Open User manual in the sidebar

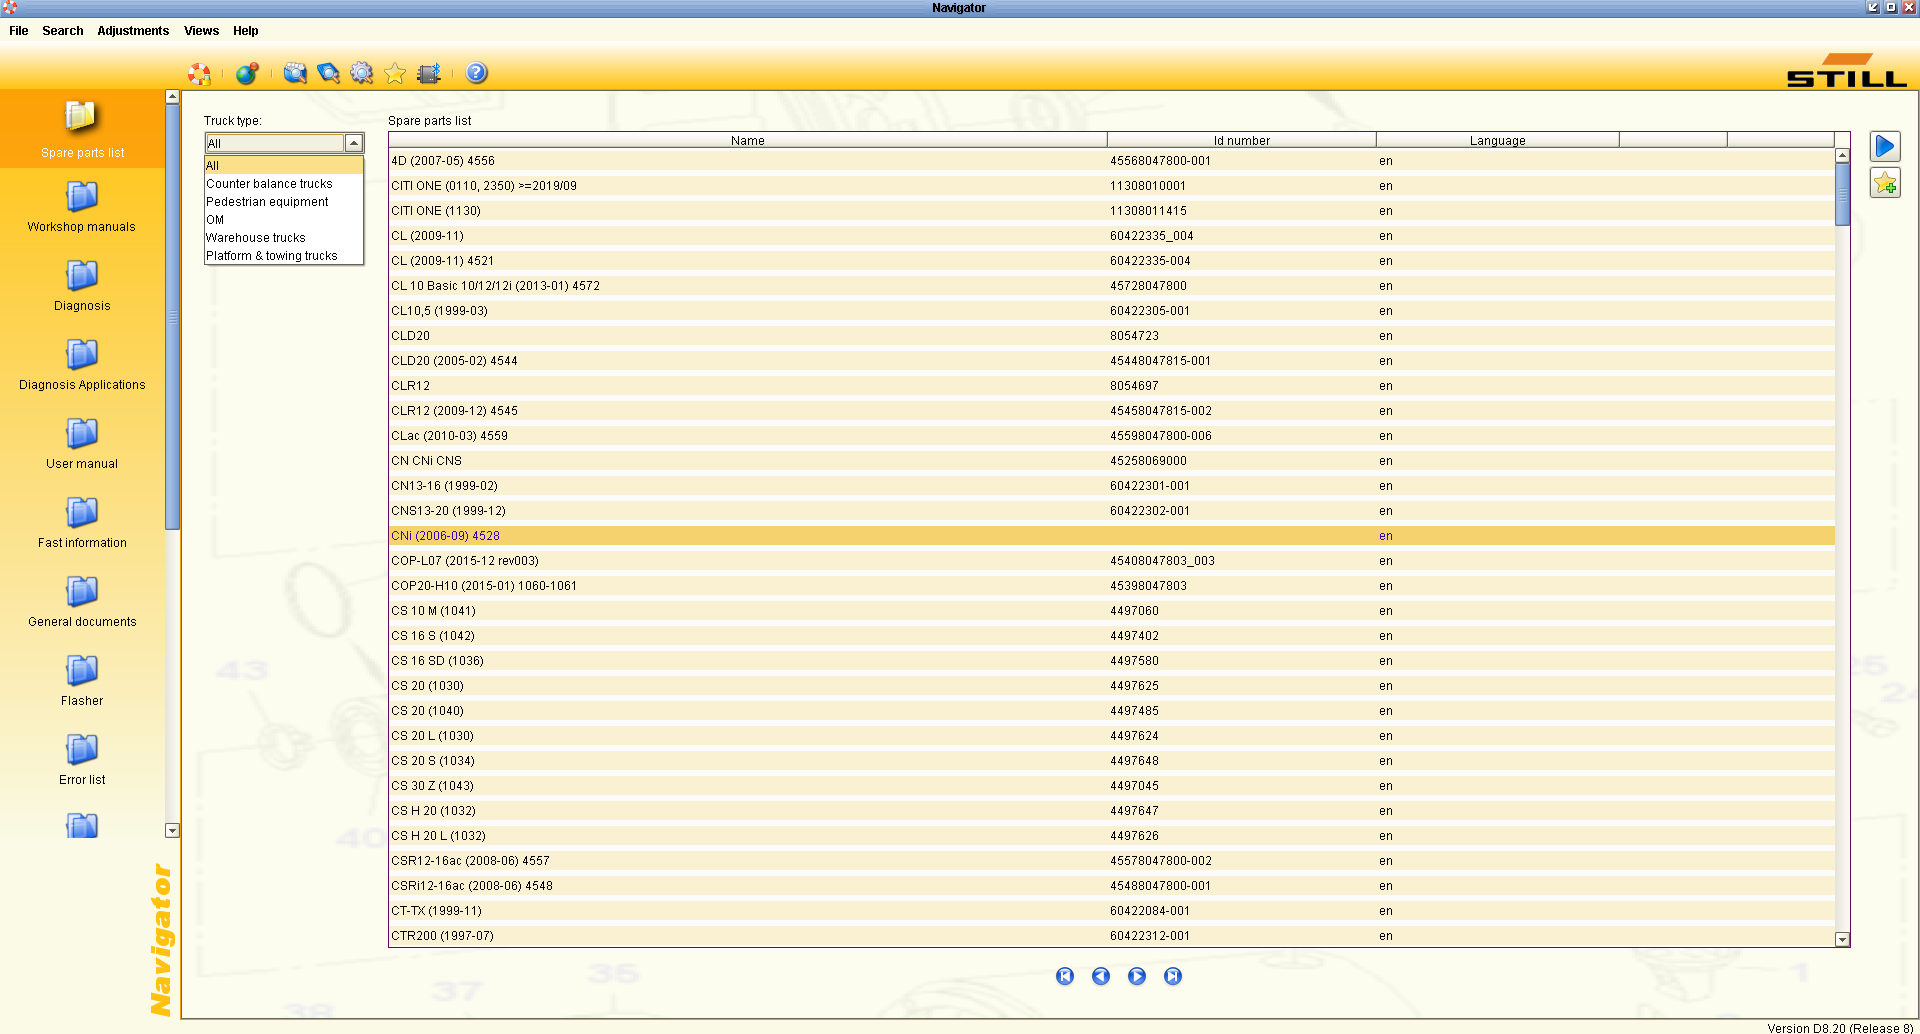82,444
